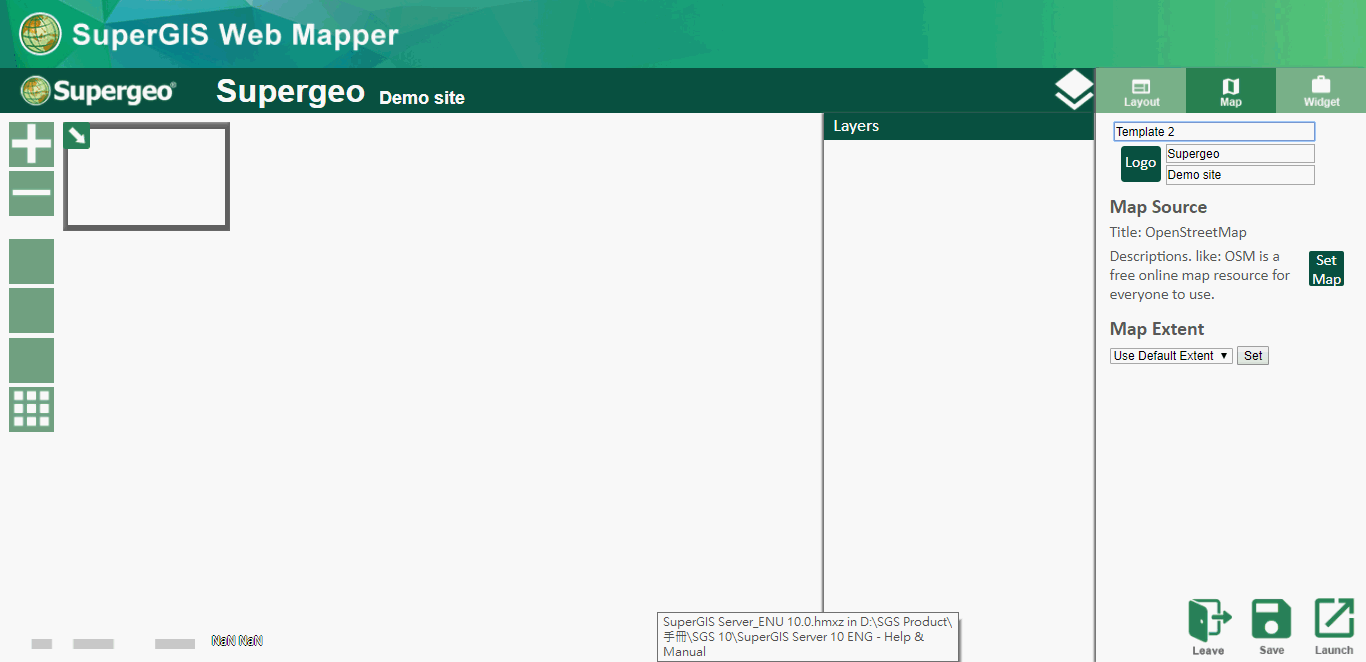Focus the Template 2 name field
Screen dimensions: 1366x662
point(1214,132)
